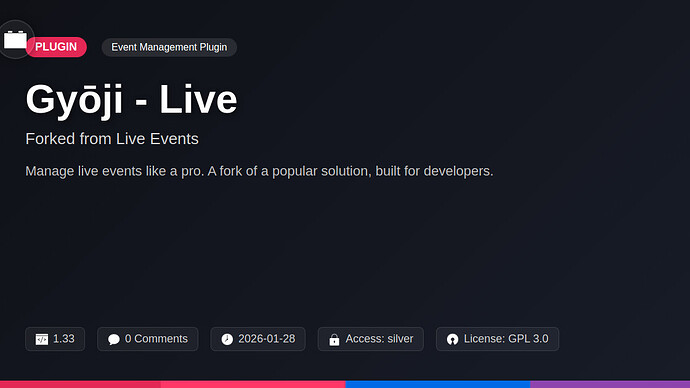This screenshot has width=690, height=388.
Task: Click the Manage live events description text
Action: click(259, 171)
